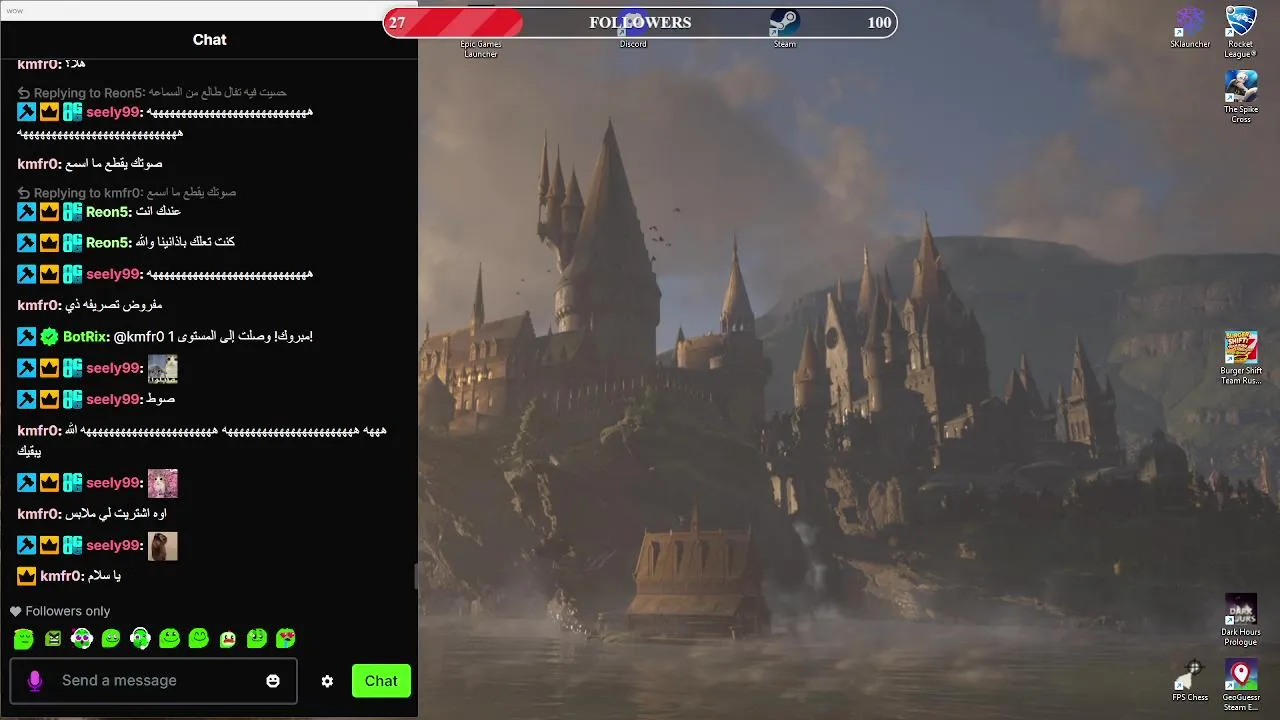The height and width of the screenshot is (720, 1280).
Task: Open seely99 username on 'صوط' message
Action: click(x=114, y=399)
